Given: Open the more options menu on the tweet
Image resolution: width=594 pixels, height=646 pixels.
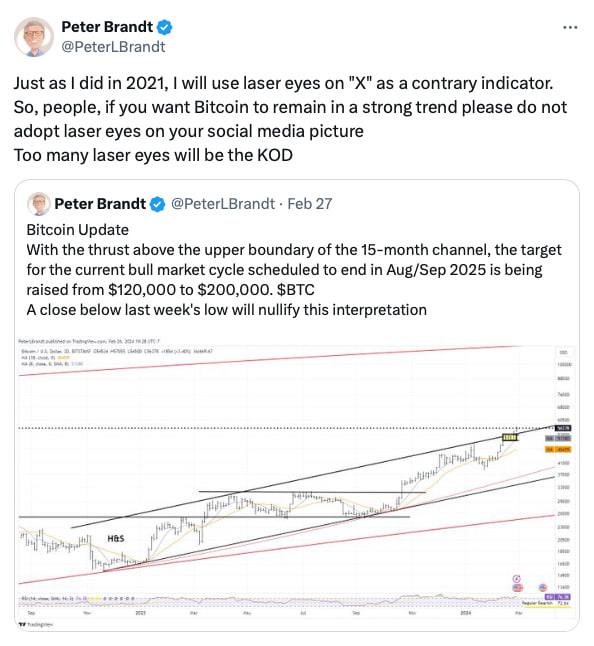Looking at the screenshot, I should tap(570, 27).
